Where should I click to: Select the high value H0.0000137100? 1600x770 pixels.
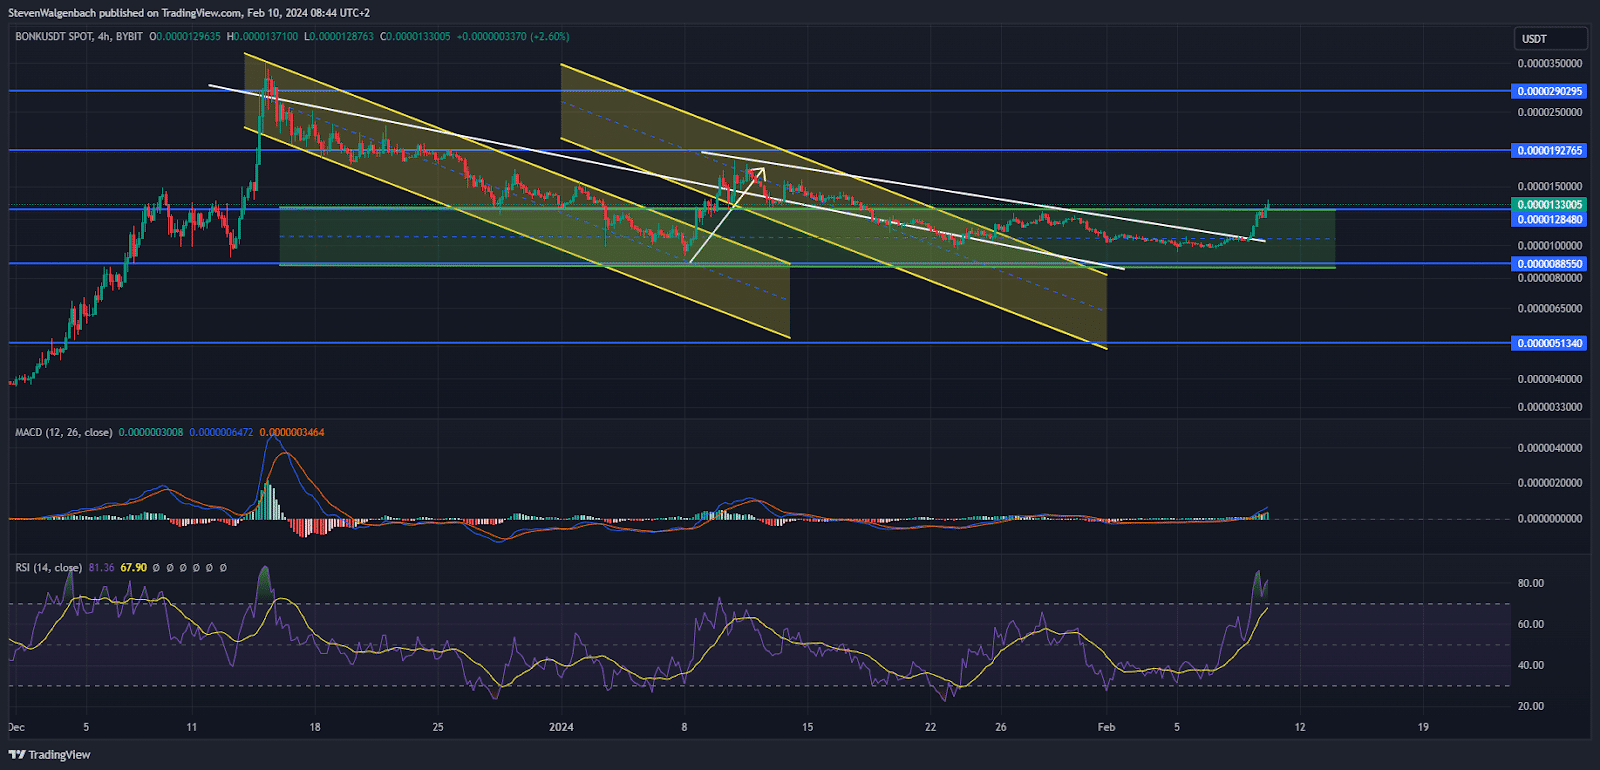point(262,37)
